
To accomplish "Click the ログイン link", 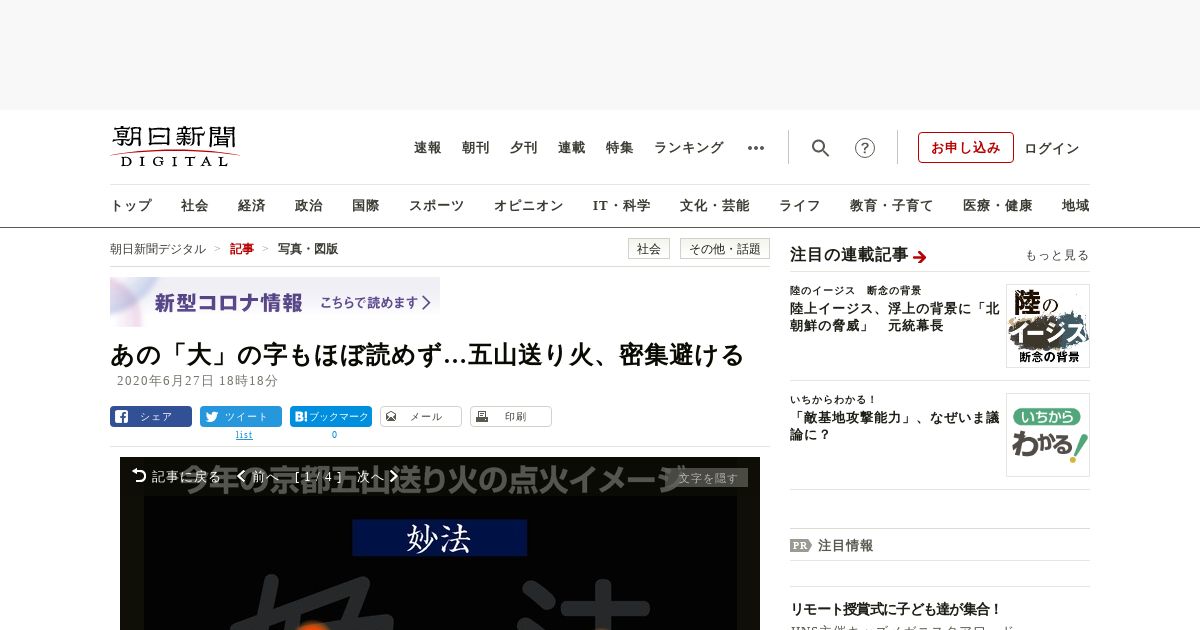I will point(1052,148).
